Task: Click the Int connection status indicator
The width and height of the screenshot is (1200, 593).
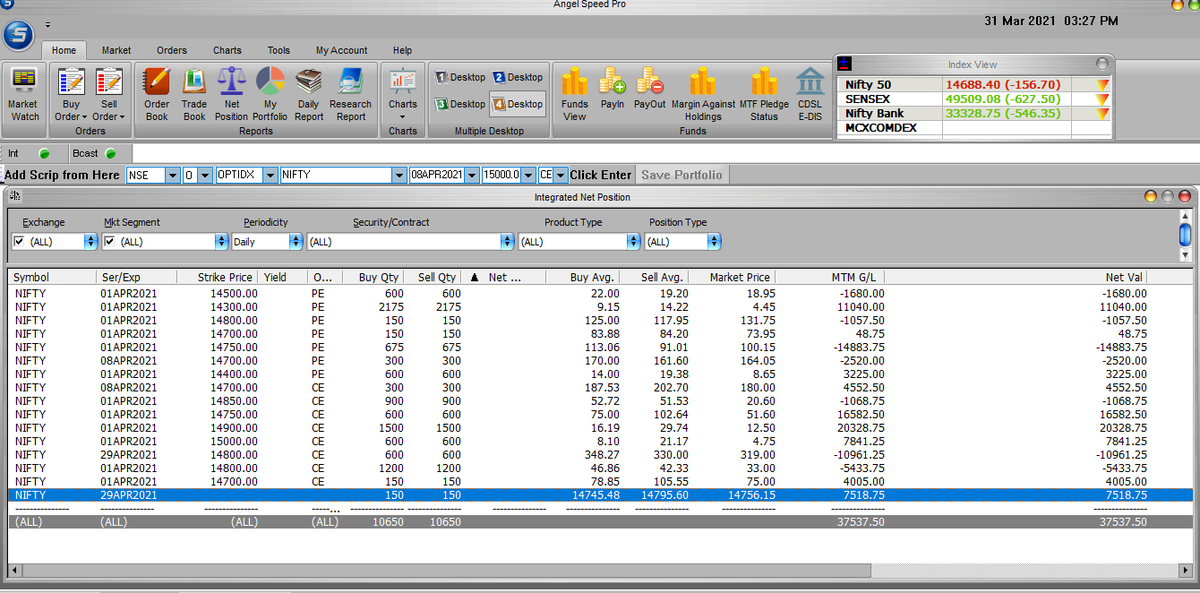Action: tap(44, 154)
